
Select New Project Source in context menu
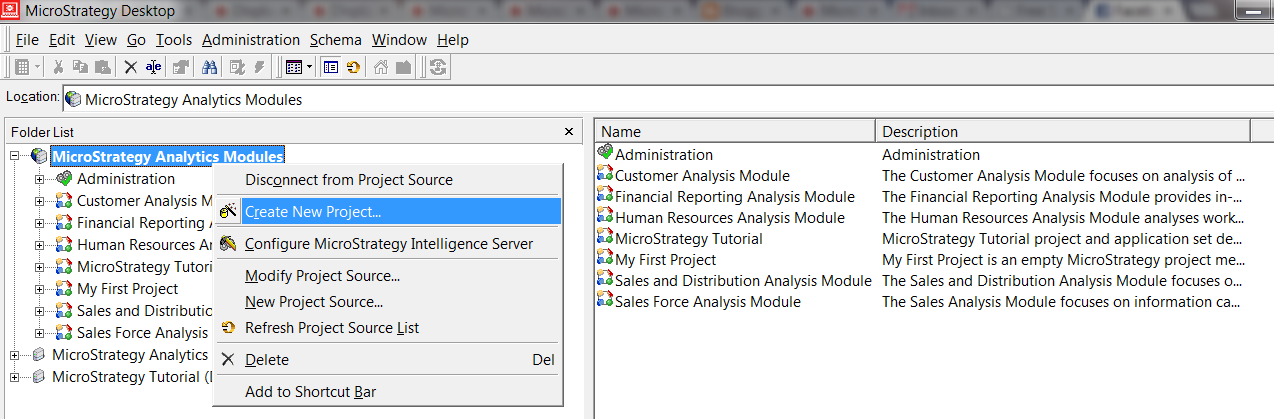pyautogui.click(x=389, y=301)
